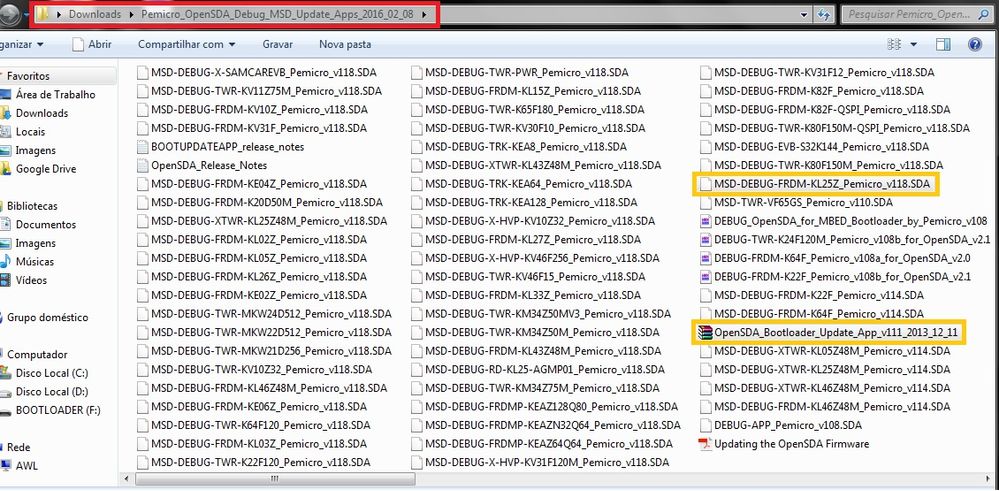Screen dimensions: 999x491
Task: Select DEBUG-APP_Pemicro_v108.SDA file icon
Action: point(705,425)
